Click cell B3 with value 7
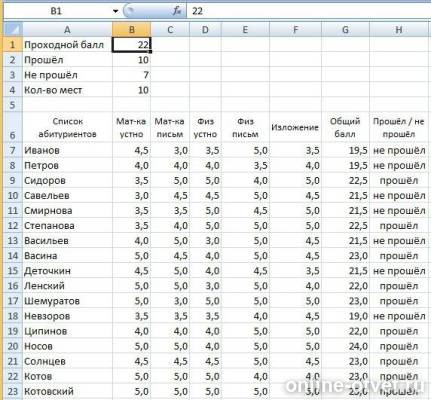Screen dimensions: 431x400 pyautogui.click(x=132, y=75)
